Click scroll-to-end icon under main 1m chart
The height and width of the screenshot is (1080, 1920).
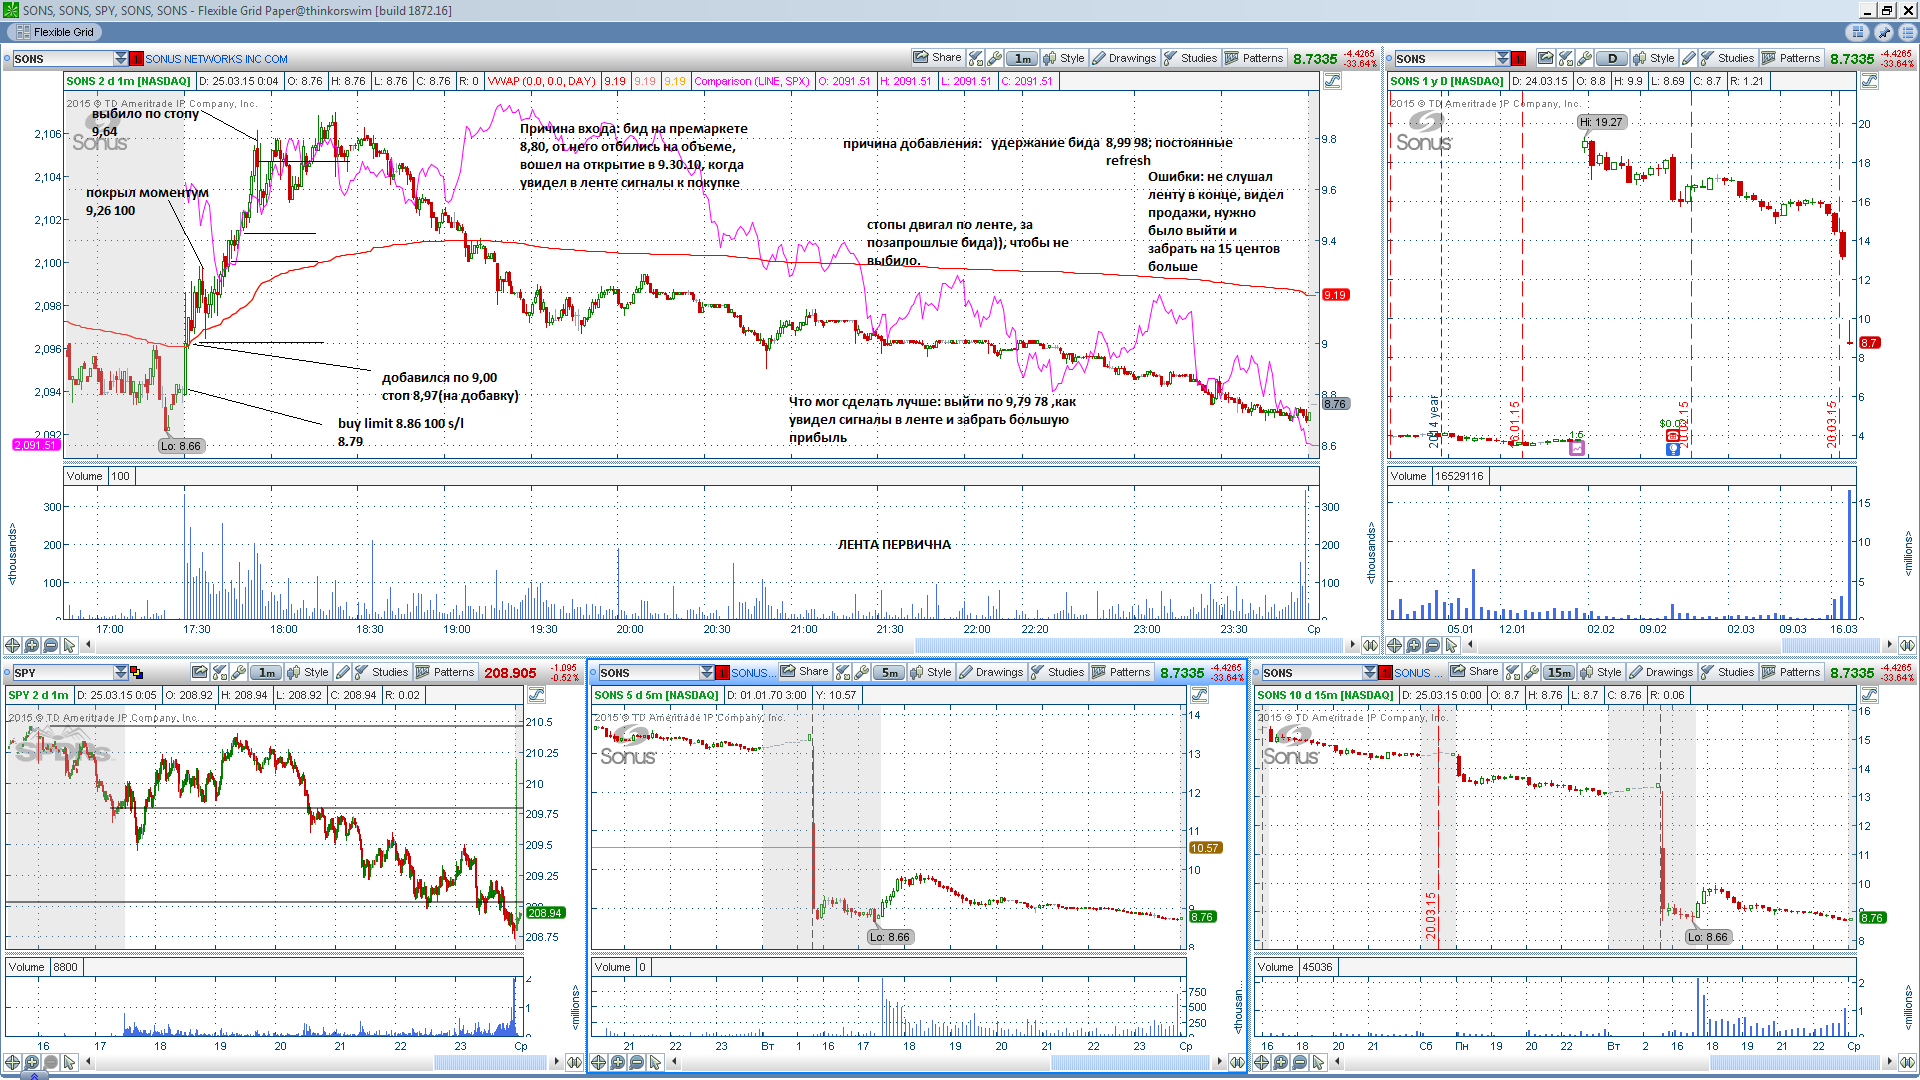click(1370, 645)
